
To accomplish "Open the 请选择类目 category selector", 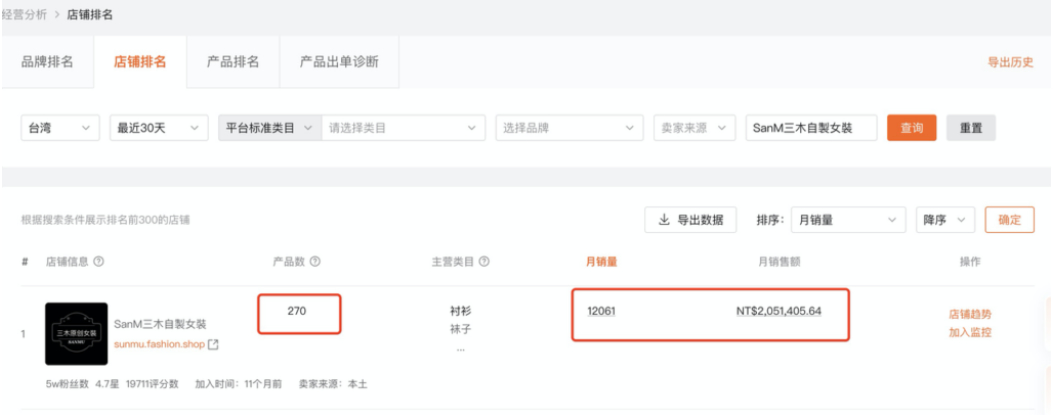I will (402, 128).
